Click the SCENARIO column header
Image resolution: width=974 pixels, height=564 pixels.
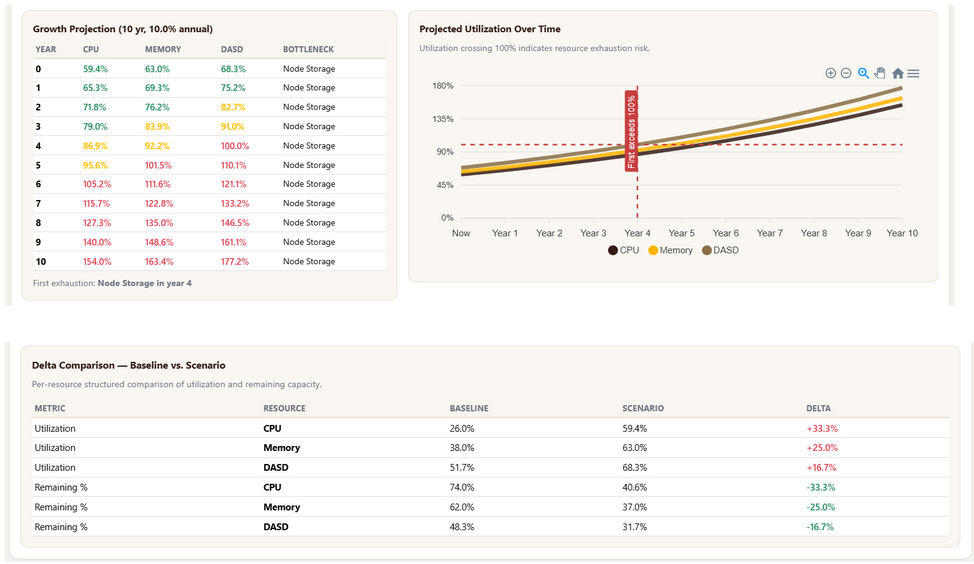point(643,408)
